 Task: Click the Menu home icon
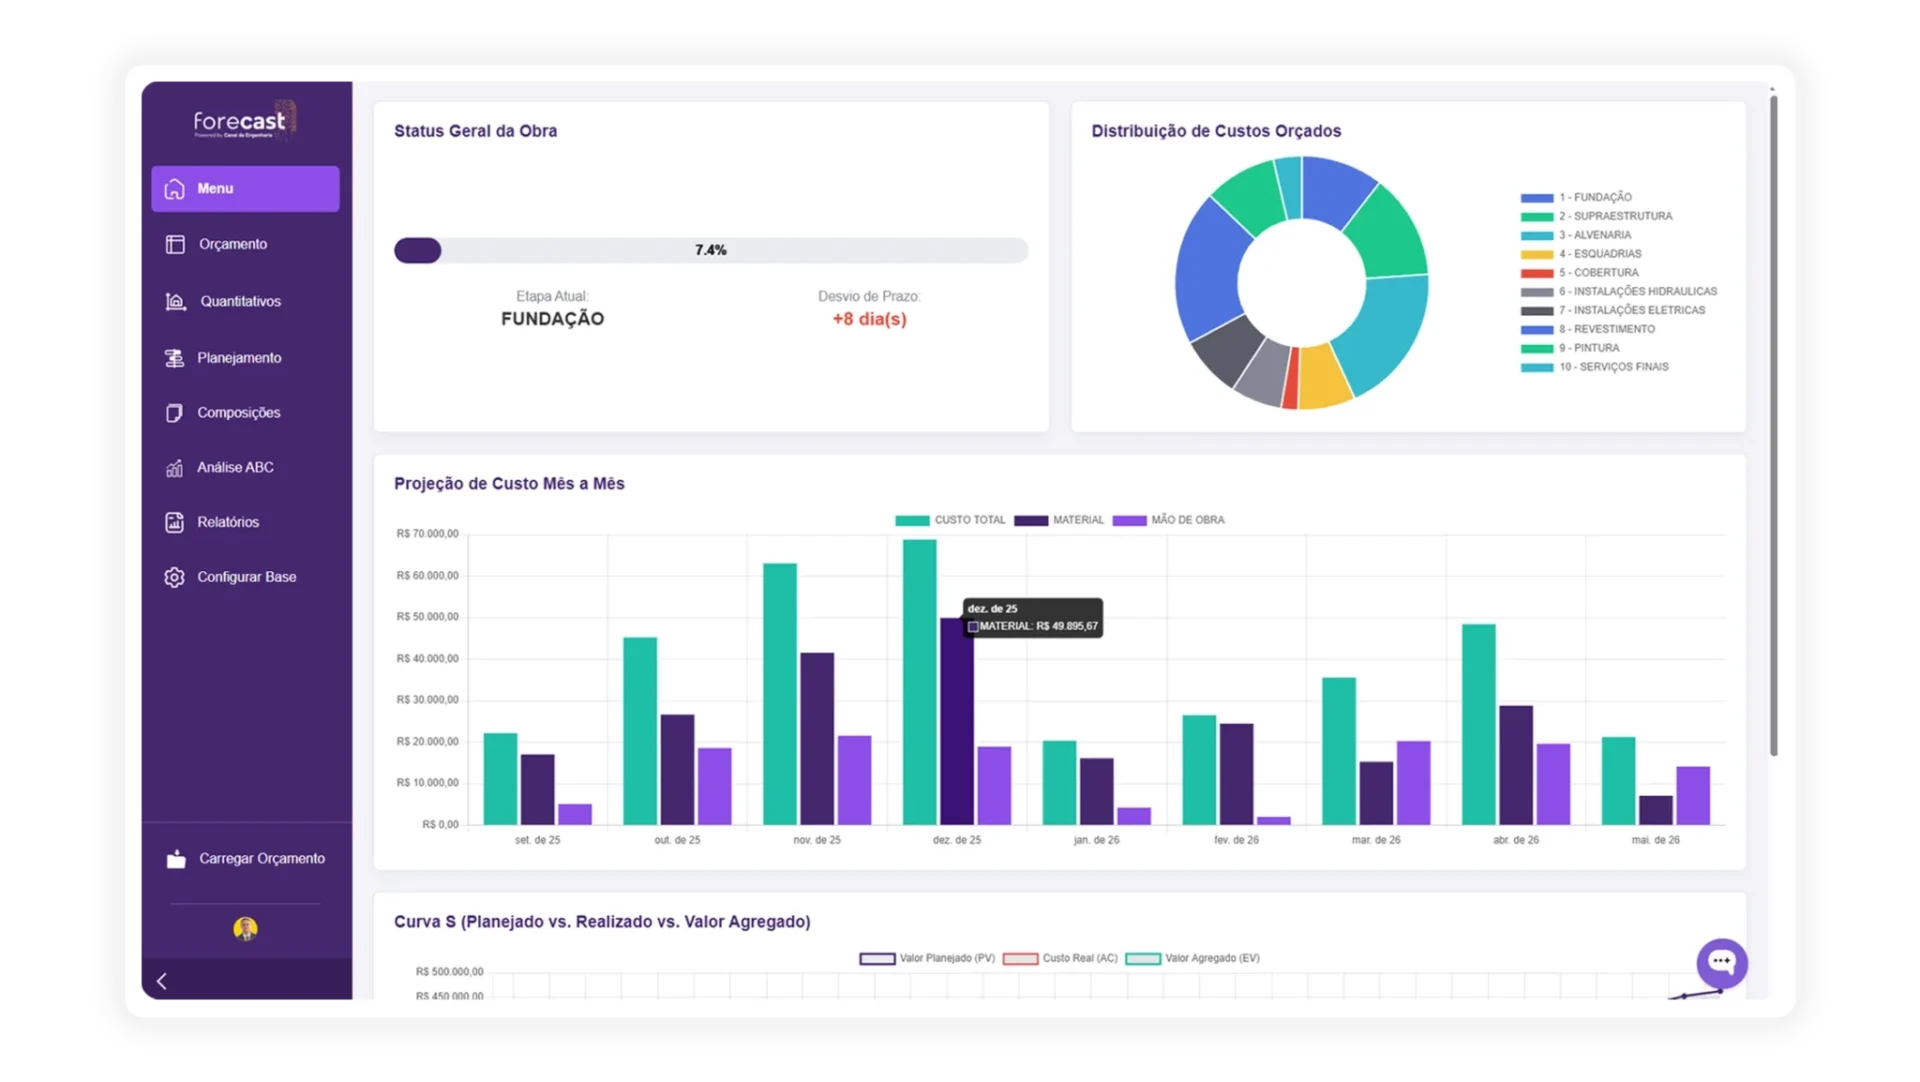pos(175,189)
